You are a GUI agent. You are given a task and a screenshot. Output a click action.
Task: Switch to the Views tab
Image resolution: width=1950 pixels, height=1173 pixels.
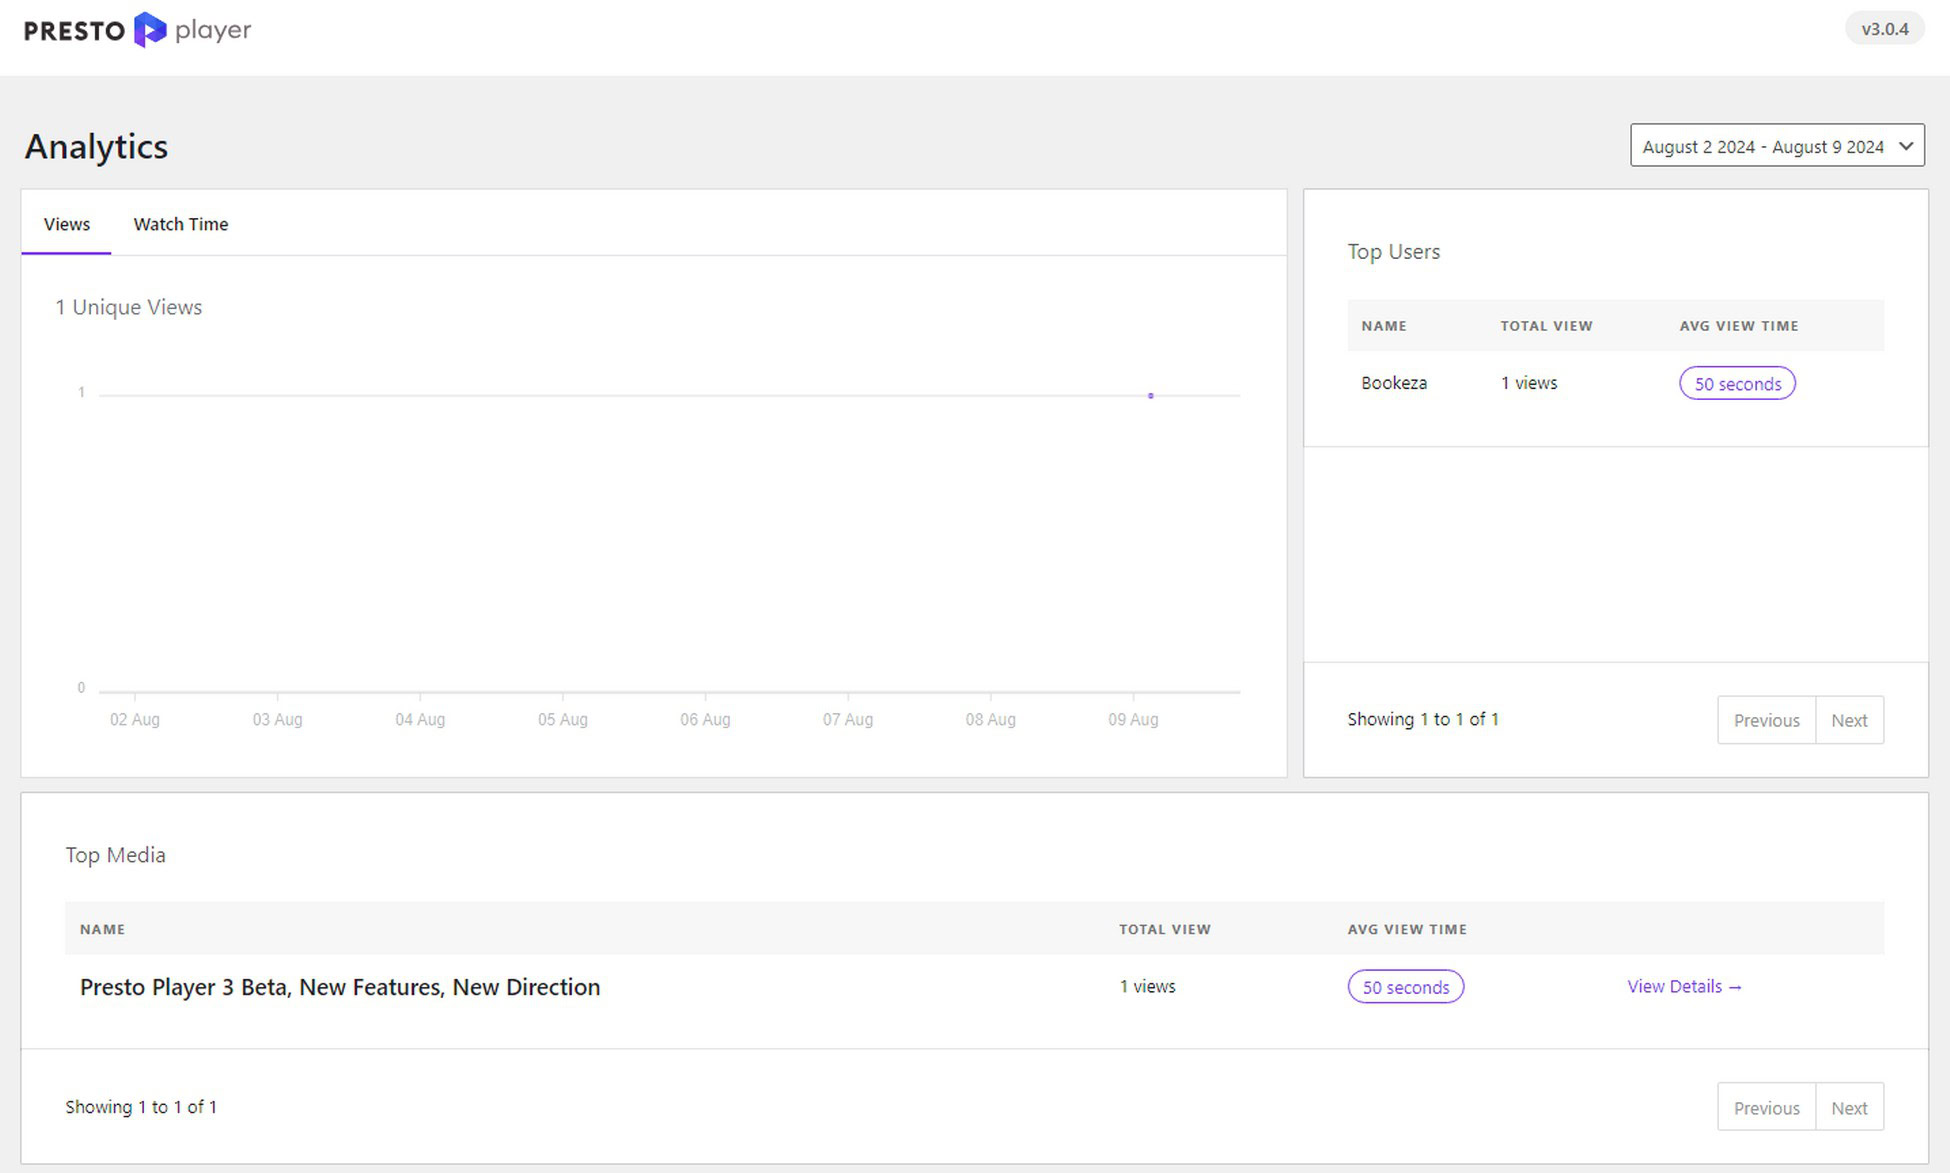pyautogui.click(x=67, y=224)
